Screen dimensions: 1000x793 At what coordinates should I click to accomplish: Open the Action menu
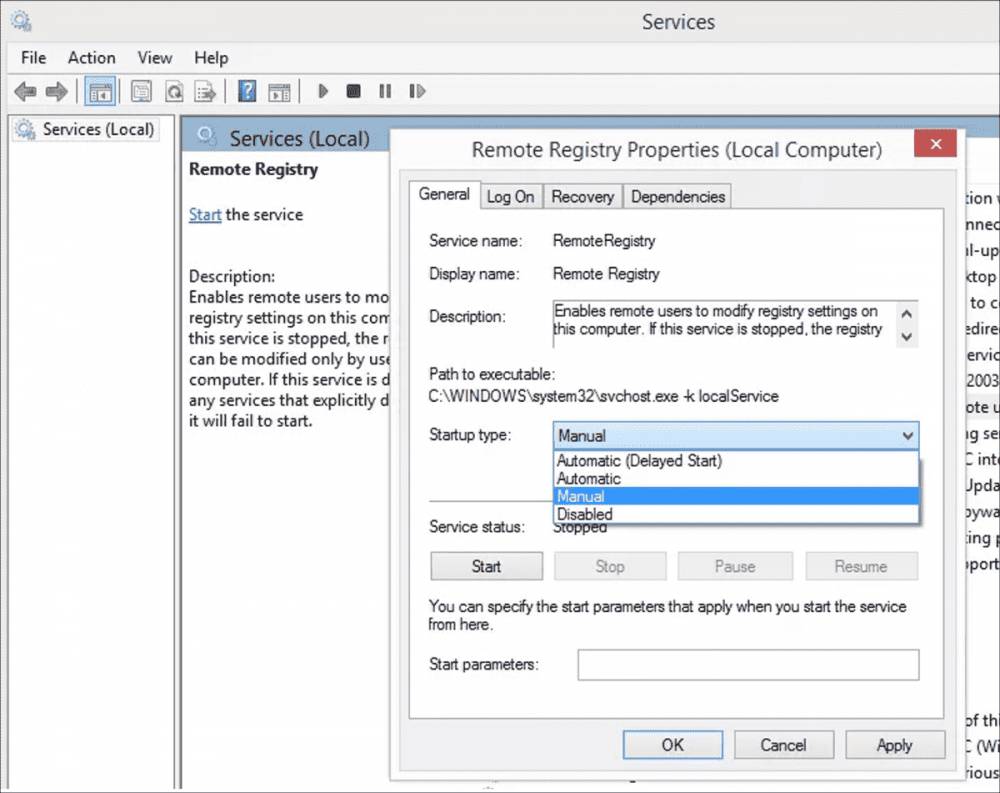click(92, 57)
